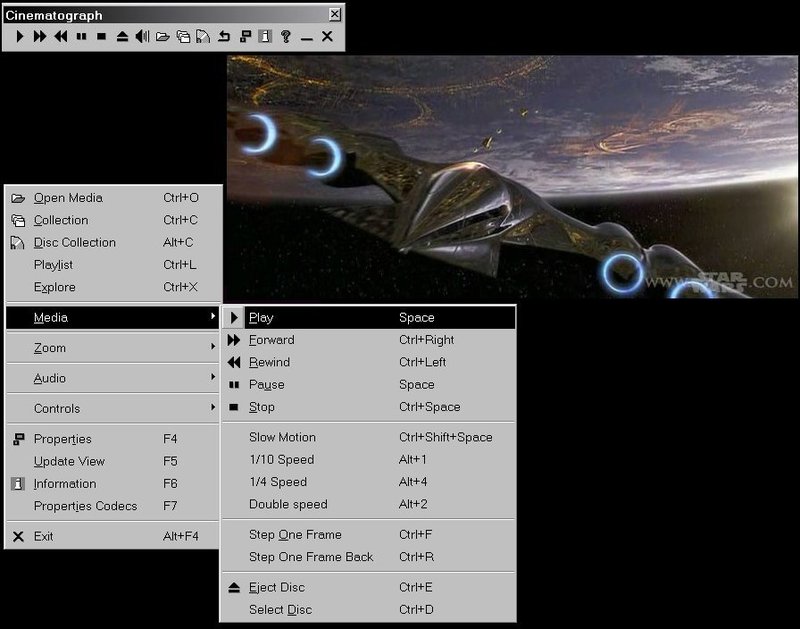
Task: Click the return arrow icon in the toolbar
Action: click(224, 36)
